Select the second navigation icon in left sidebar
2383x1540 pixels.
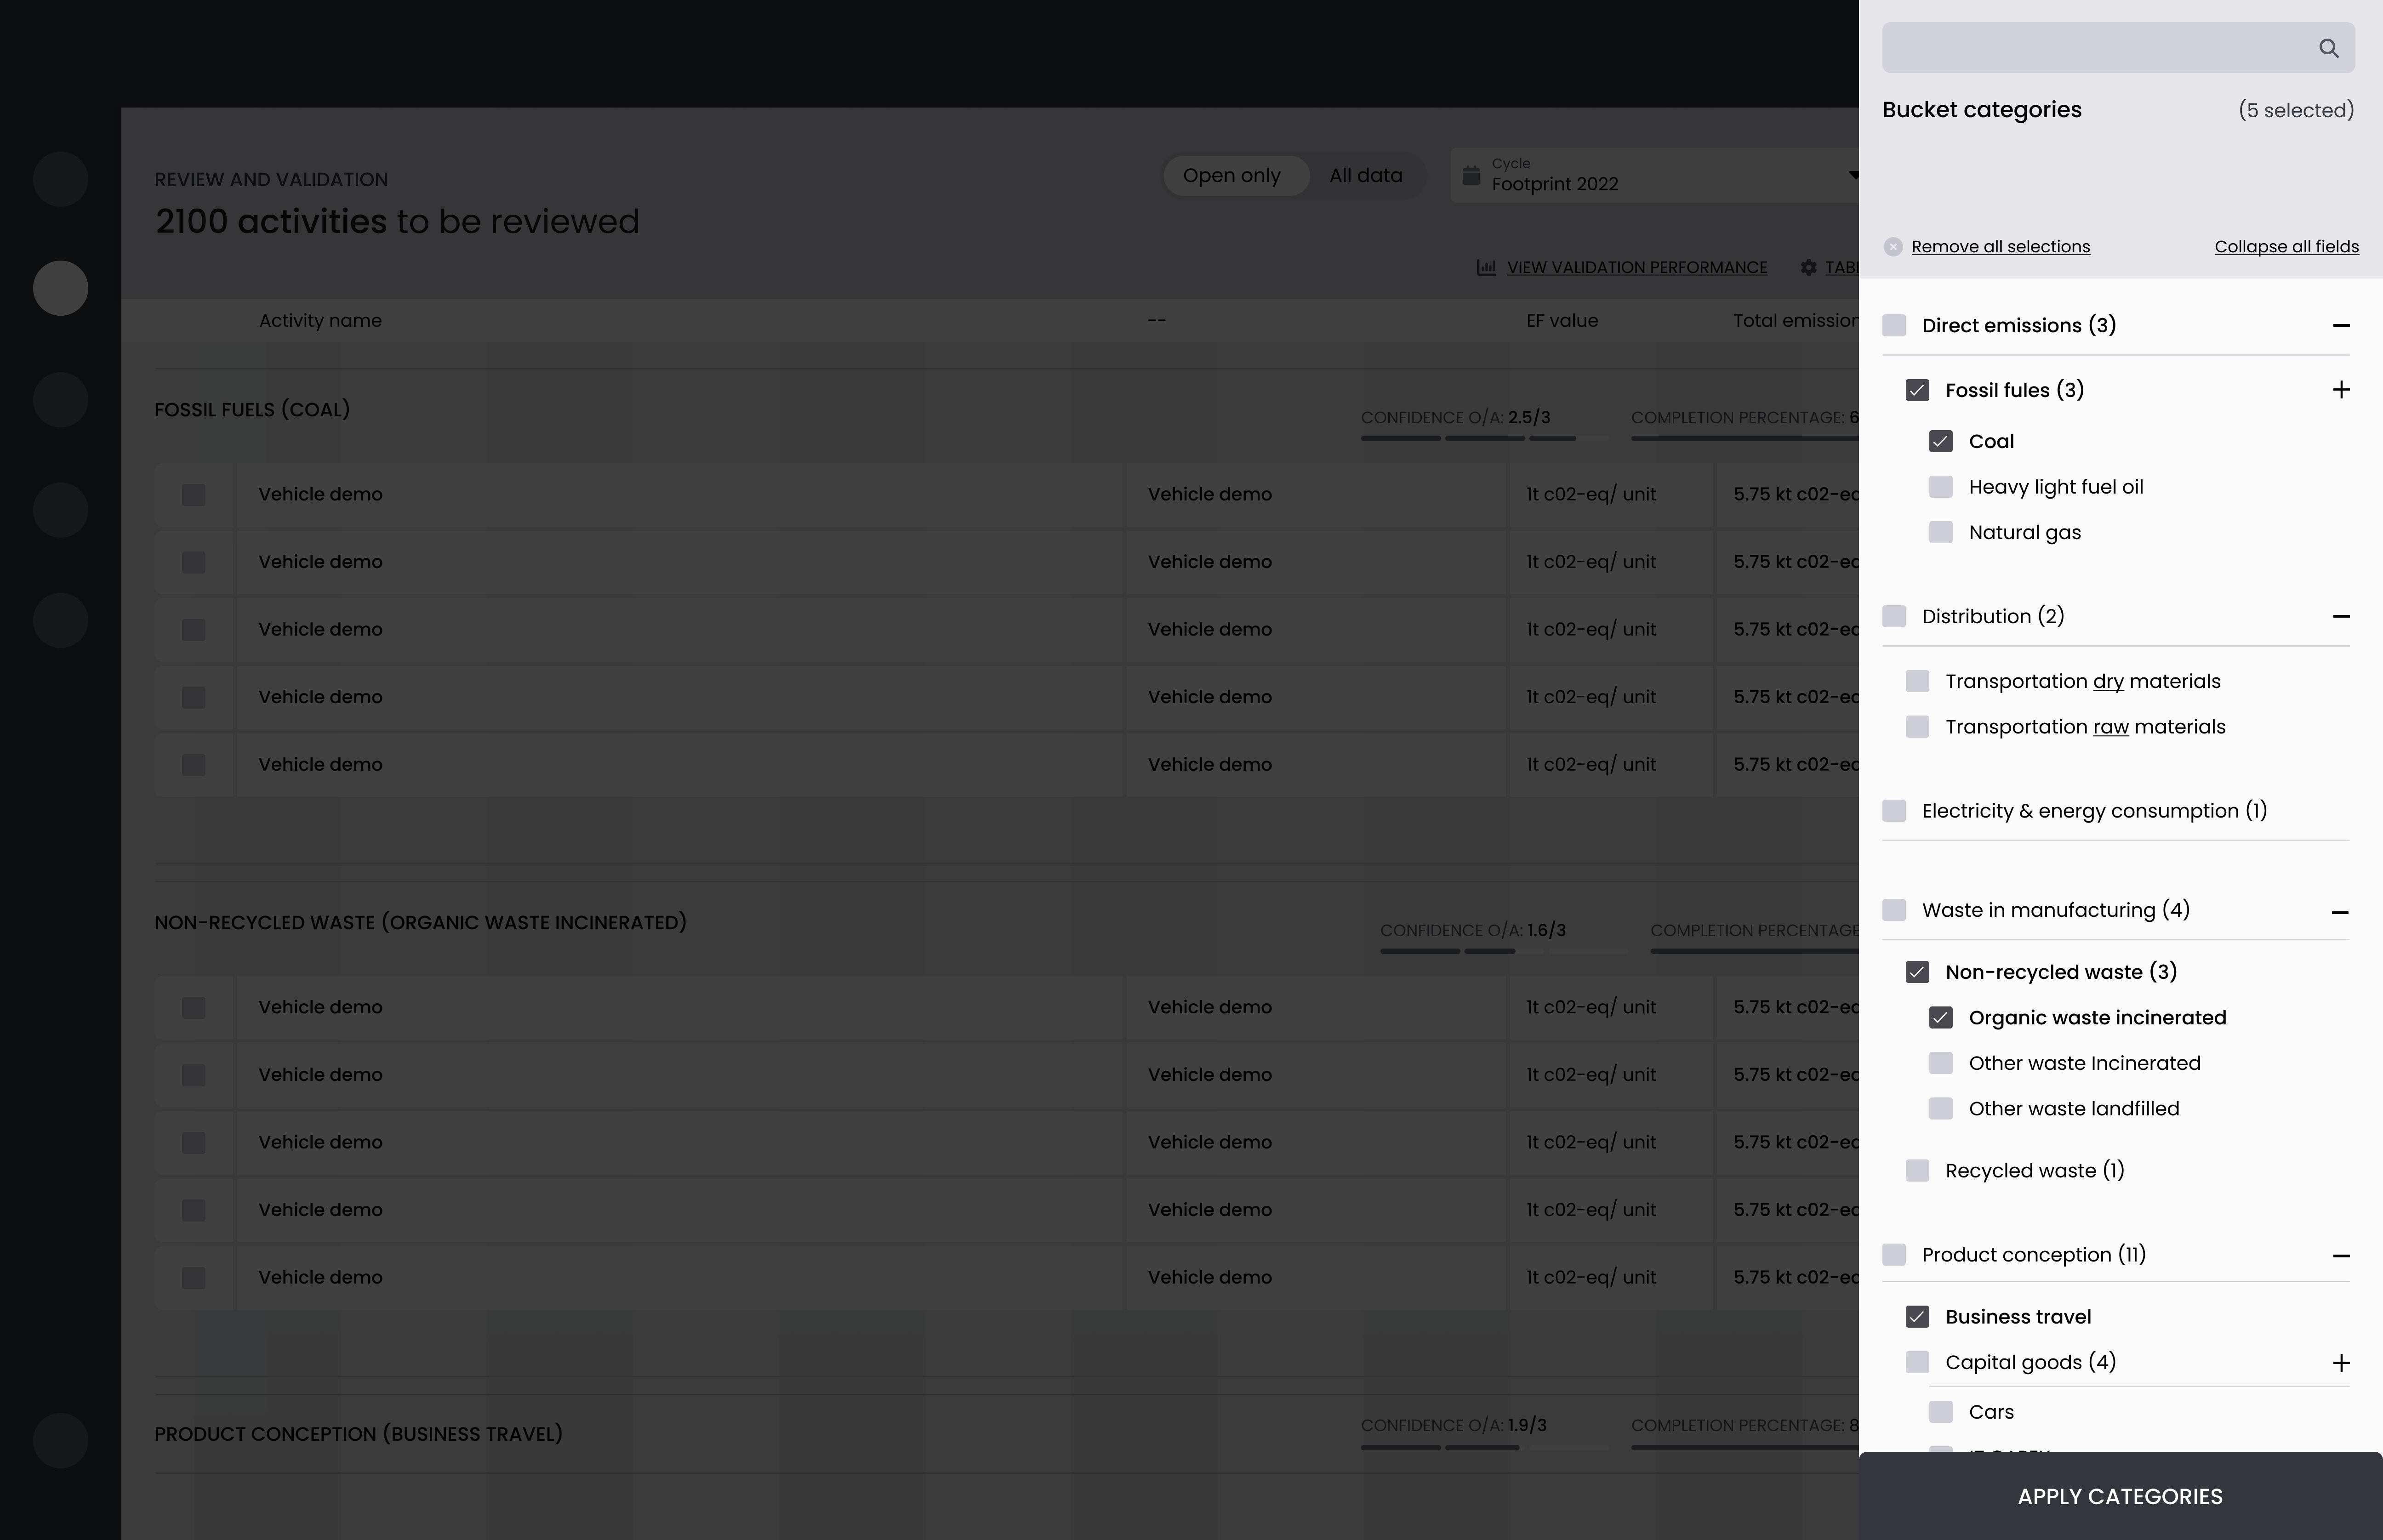tap(60, 287)
